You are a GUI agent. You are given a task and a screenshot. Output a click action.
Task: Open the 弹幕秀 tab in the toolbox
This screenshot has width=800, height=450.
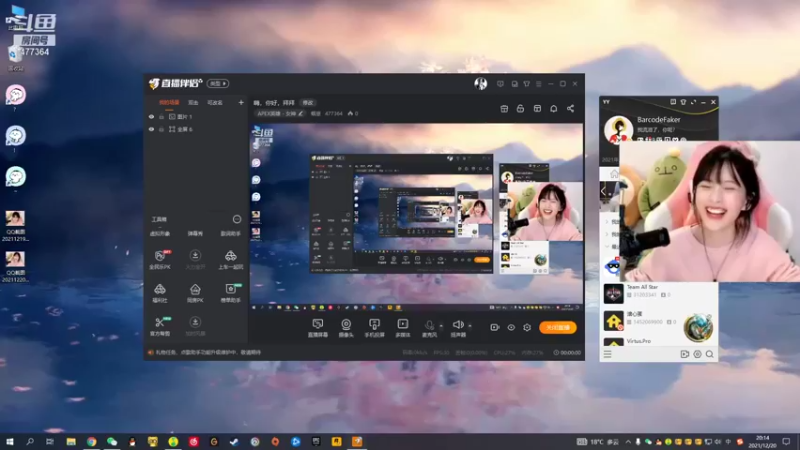tap(195, 234)
